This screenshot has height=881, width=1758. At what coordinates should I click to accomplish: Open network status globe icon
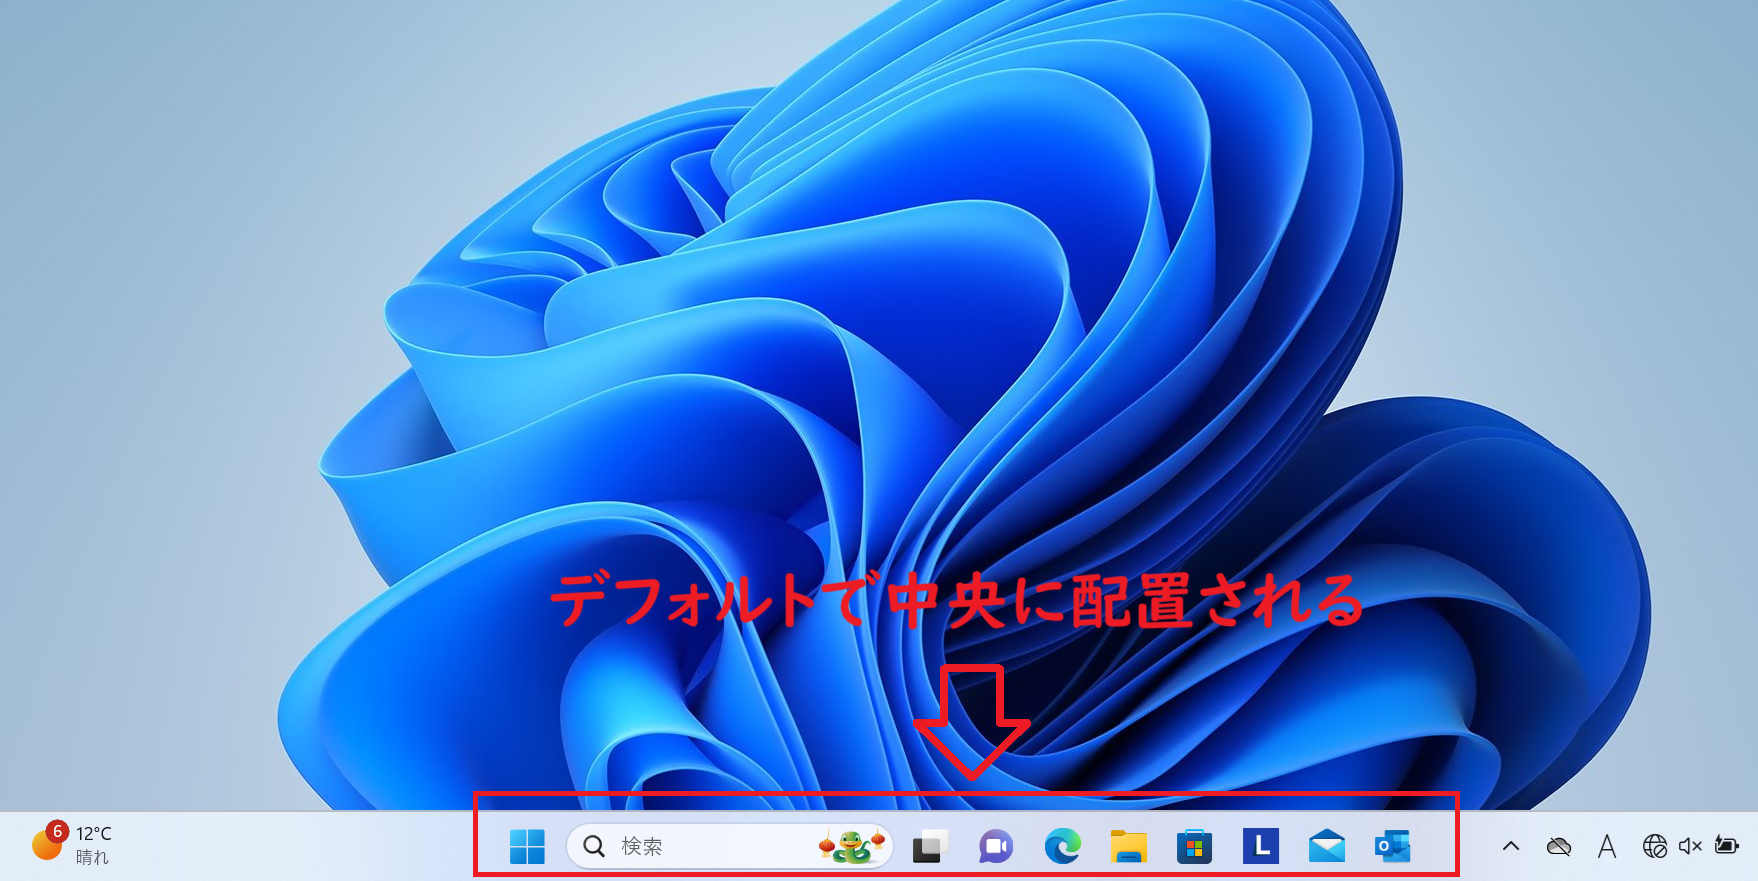click(1655, 846)
